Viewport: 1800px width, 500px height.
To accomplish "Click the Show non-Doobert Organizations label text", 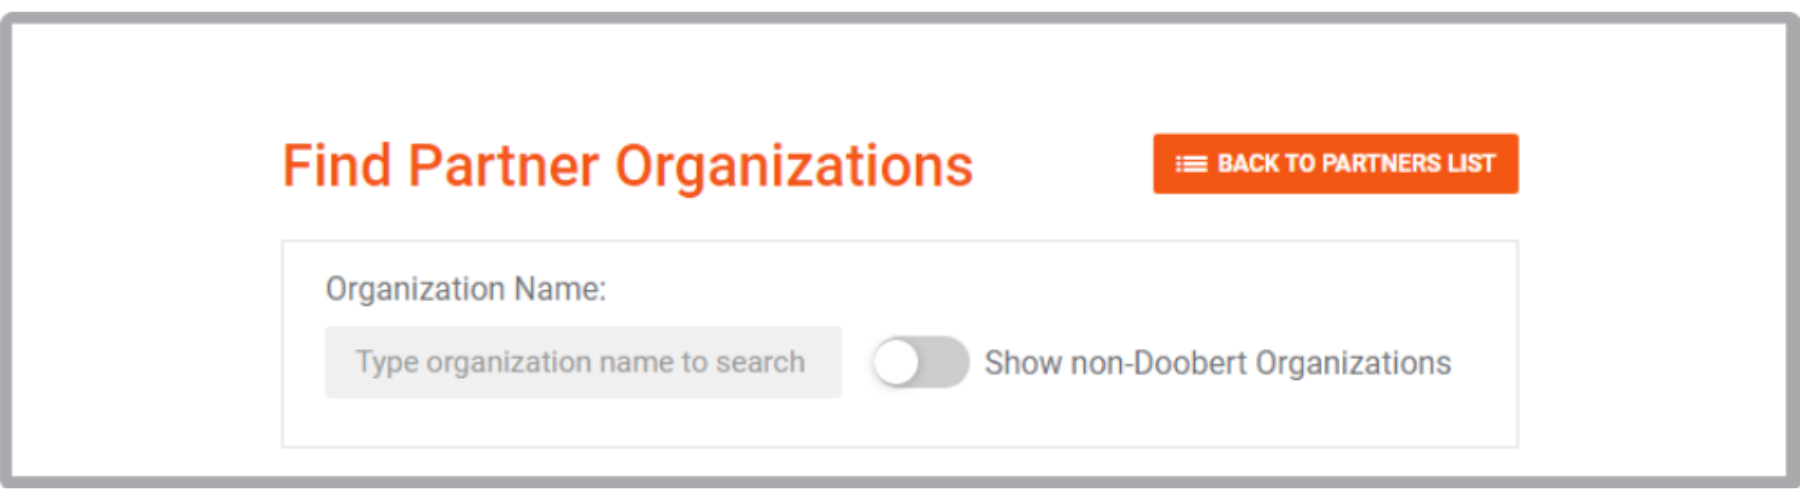I will click(1217, 362).
